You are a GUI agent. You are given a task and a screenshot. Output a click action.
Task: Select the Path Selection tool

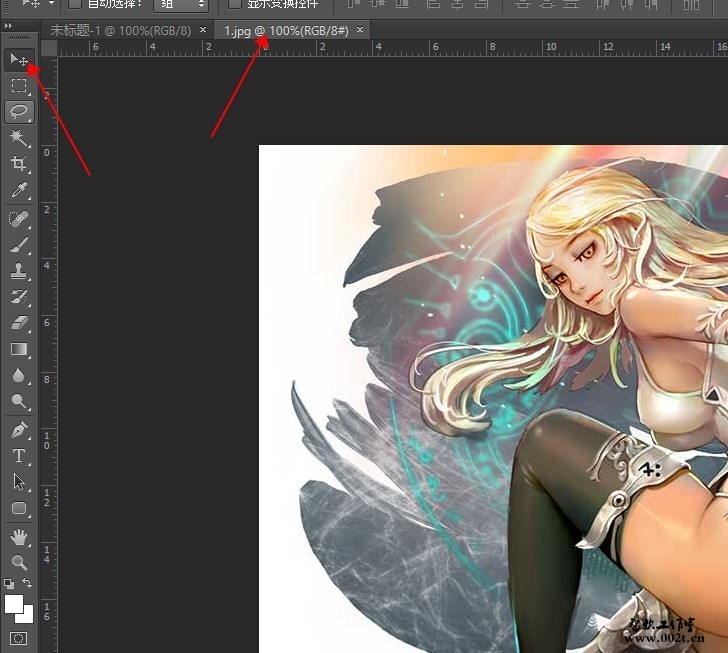[x=19, y=482]
